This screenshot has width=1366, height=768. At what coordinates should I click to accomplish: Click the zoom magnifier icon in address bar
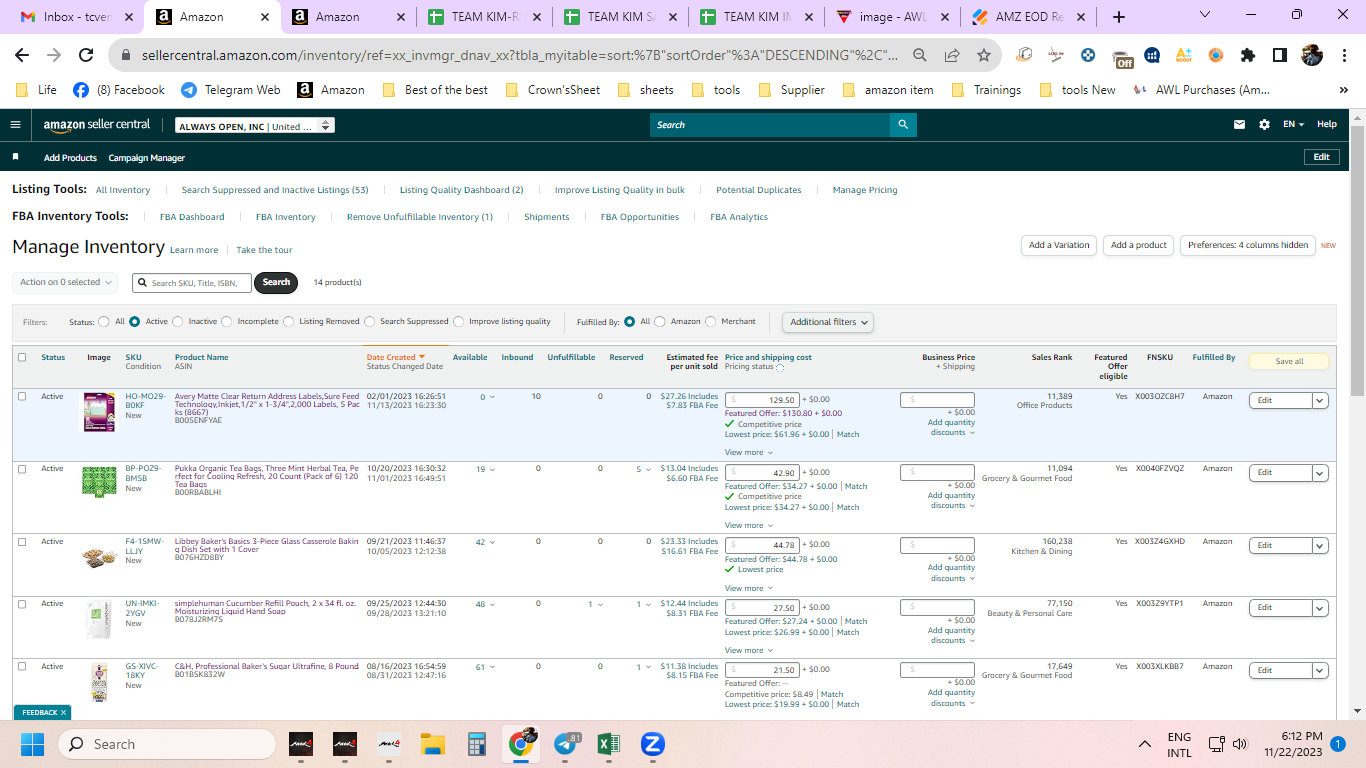click(920, 55)
